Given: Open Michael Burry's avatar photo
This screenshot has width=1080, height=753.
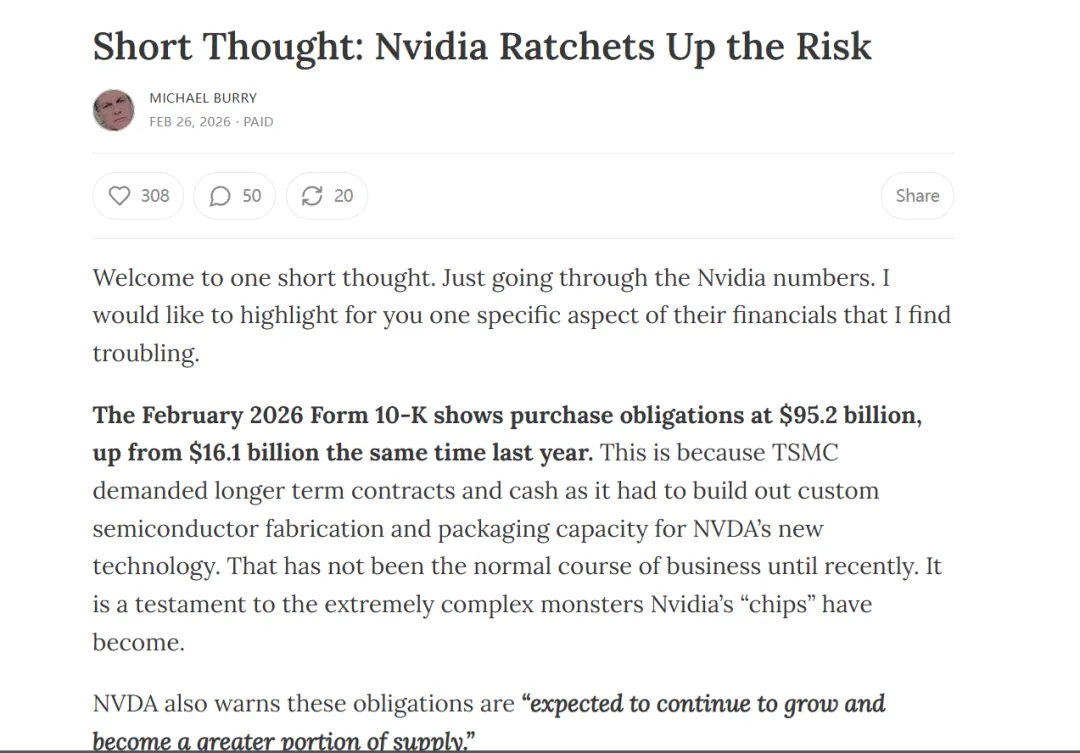Looking at the screenshot, I should pyautogui.click(x=114, y=110).
